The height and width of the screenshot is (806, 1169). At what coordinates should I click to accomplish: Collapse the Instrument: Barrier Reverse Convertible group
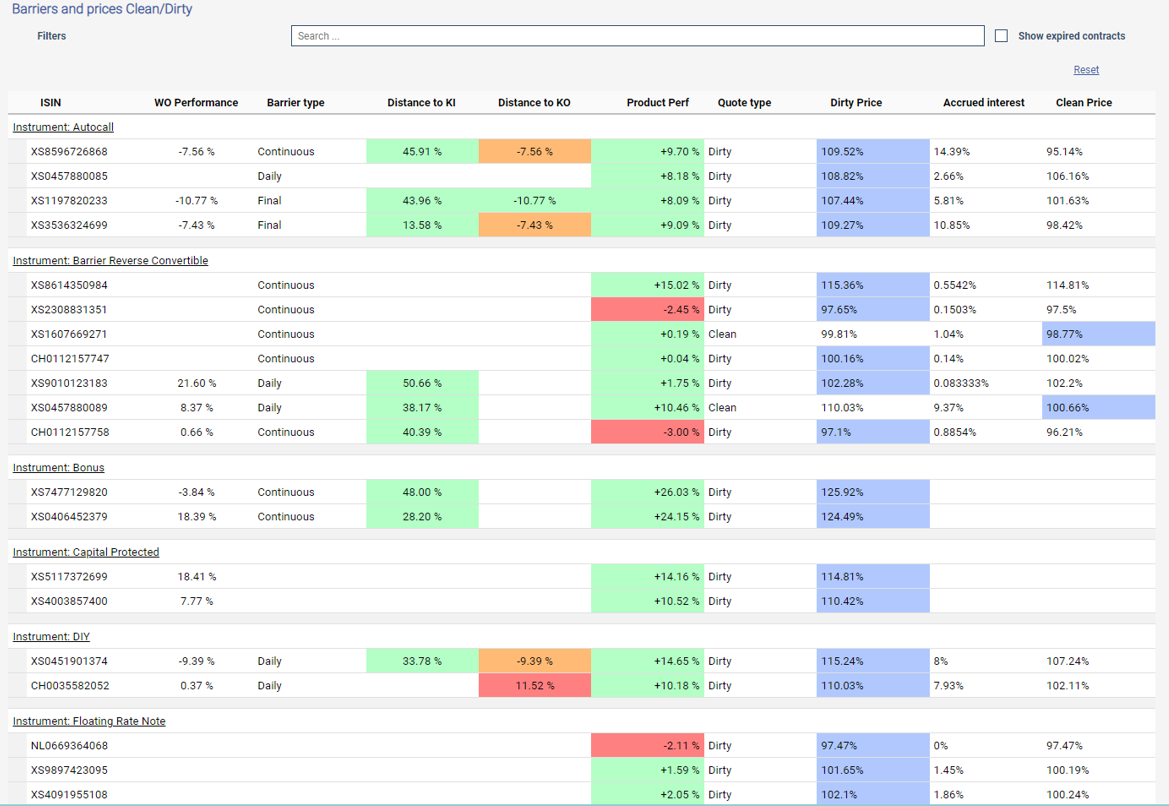click(x=110, y=260)
